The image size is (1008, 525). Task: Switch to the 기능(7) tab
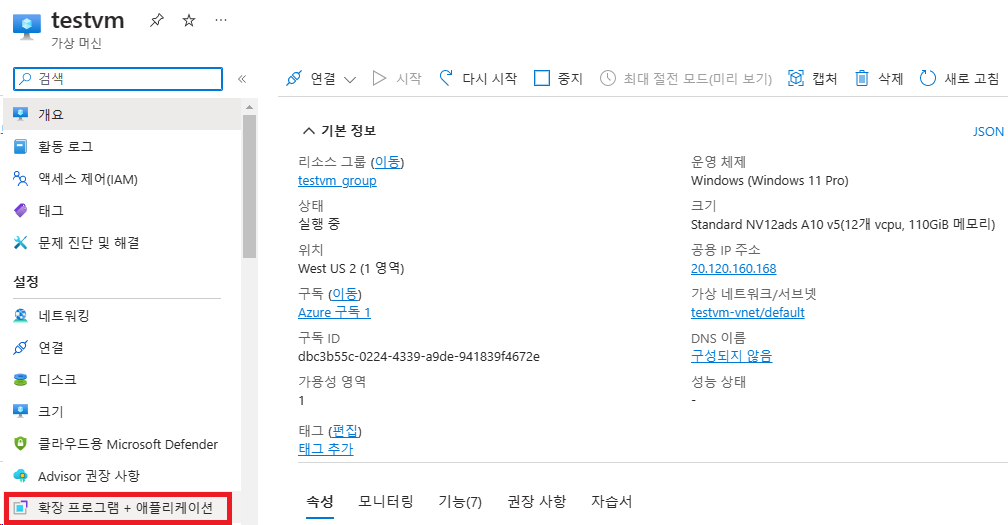coord(460,501)
